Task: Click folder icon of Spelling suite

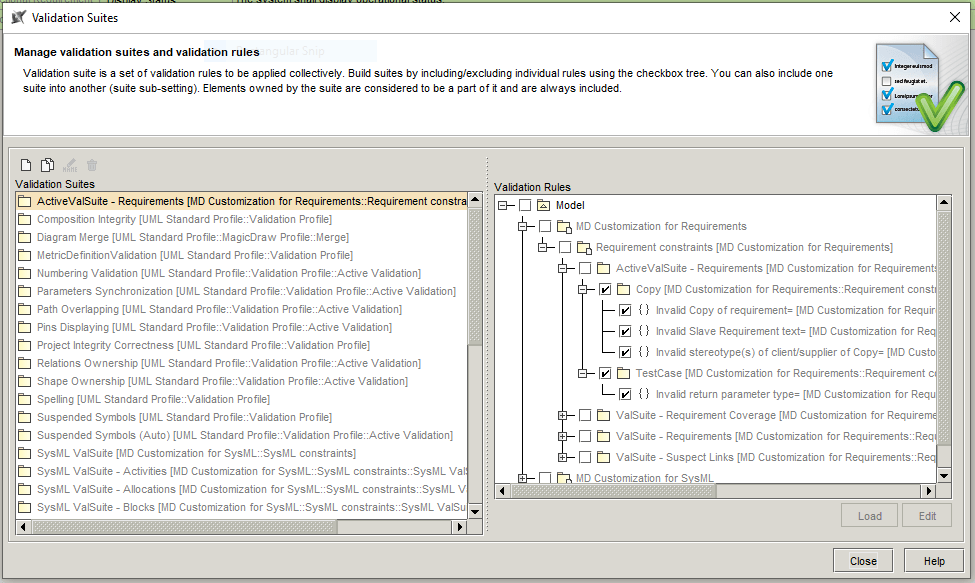Action: pos(25,400)
